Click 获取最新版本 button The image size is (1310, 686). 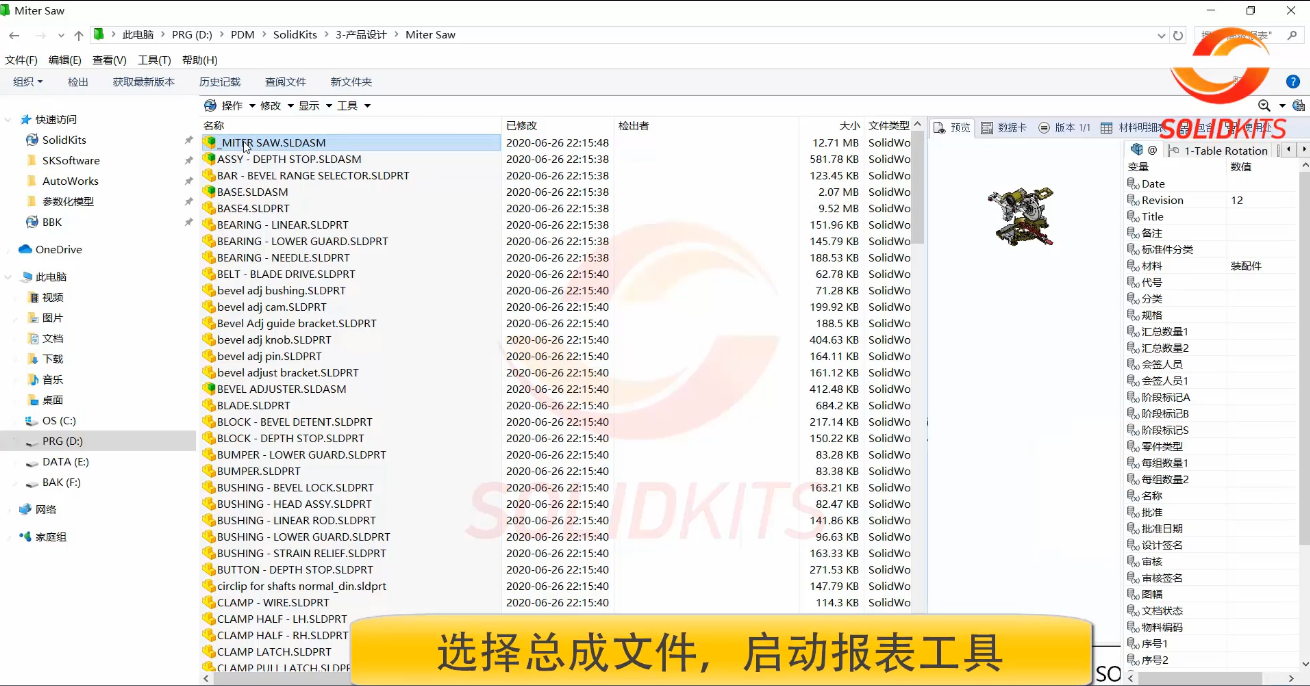[x=143, y=82]
